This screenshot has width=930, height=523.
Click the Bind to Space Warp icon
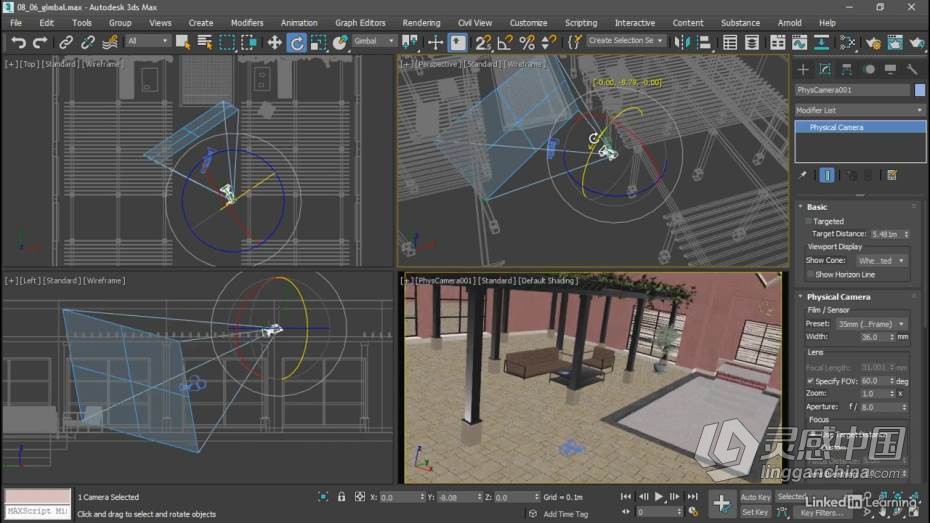[110, 42]
